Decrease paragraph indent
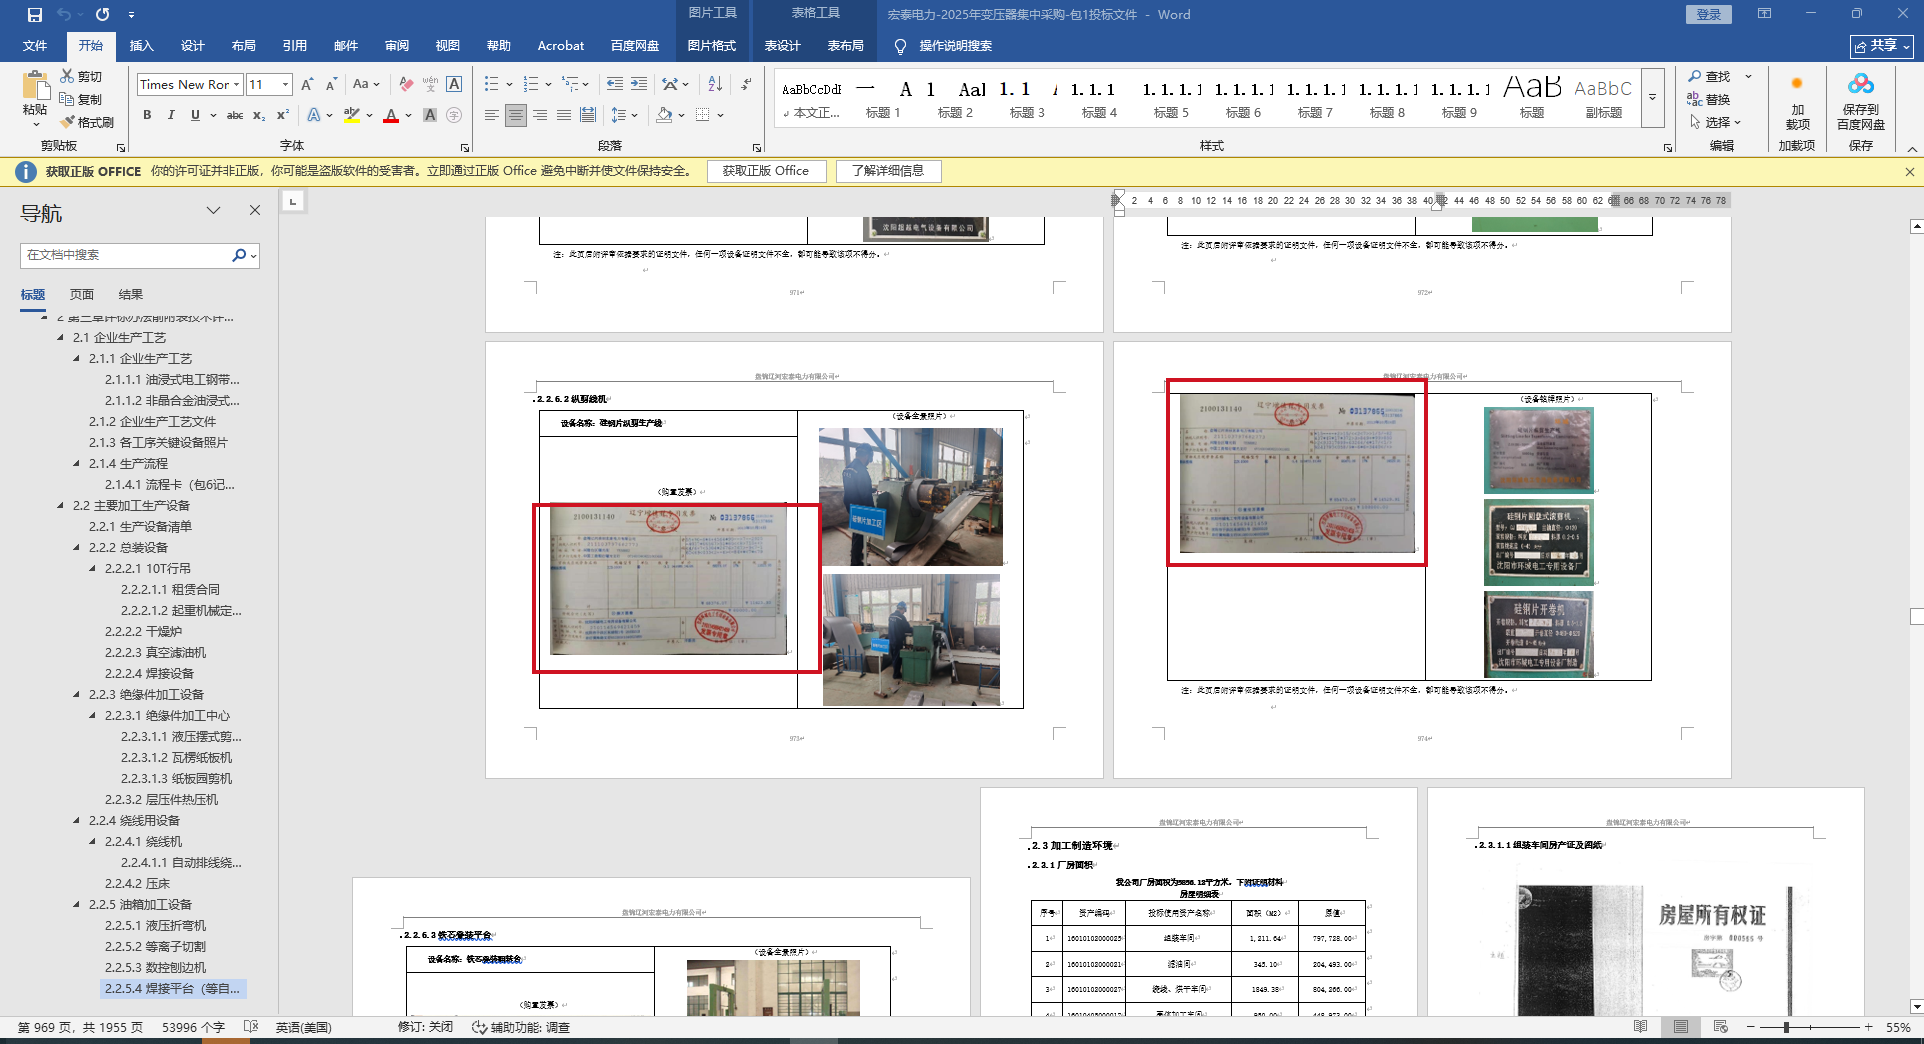The image size is (1924, 1044). click(x=614, y=85)
